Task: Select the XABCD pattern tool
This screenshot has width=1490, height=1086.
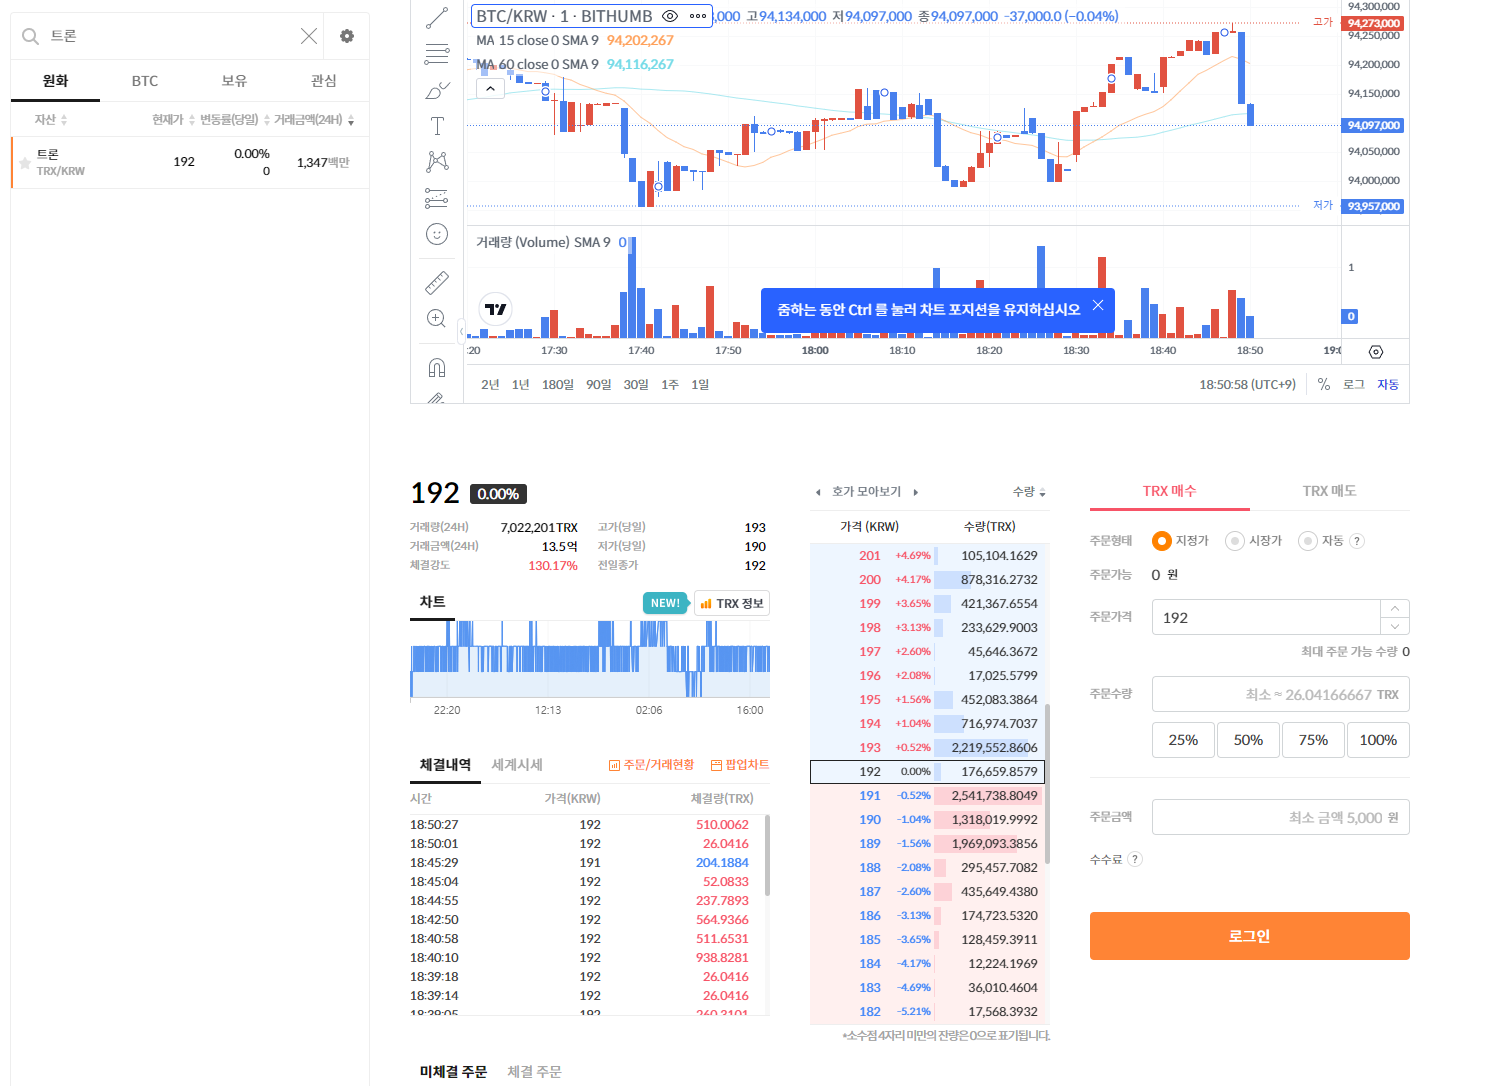Action: point(437,161)
